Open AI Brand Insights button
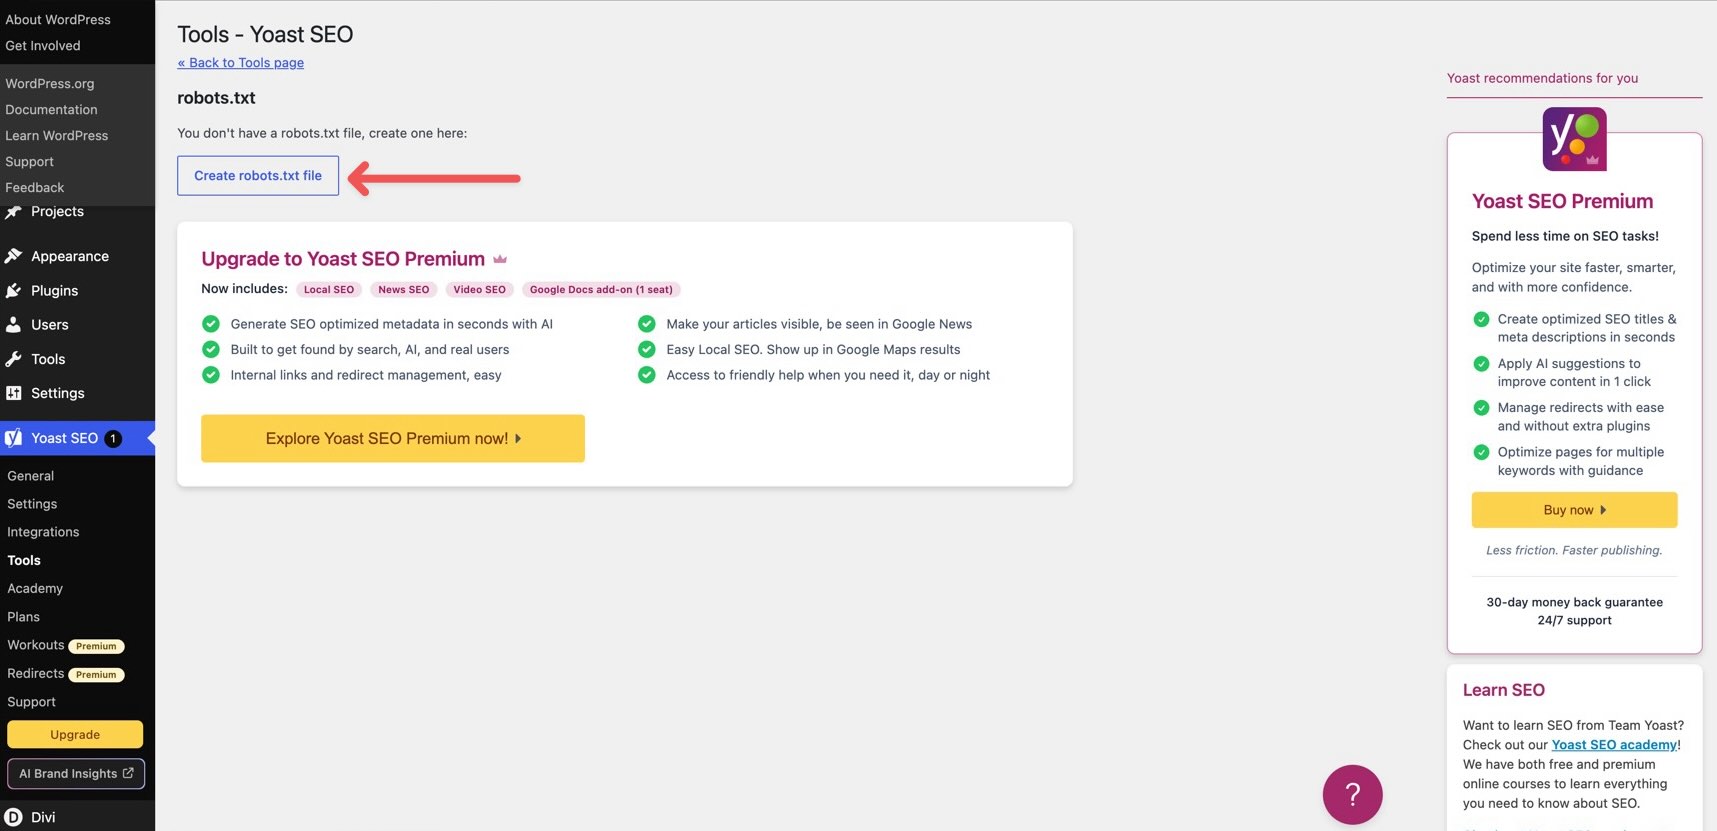 point(76,773)
